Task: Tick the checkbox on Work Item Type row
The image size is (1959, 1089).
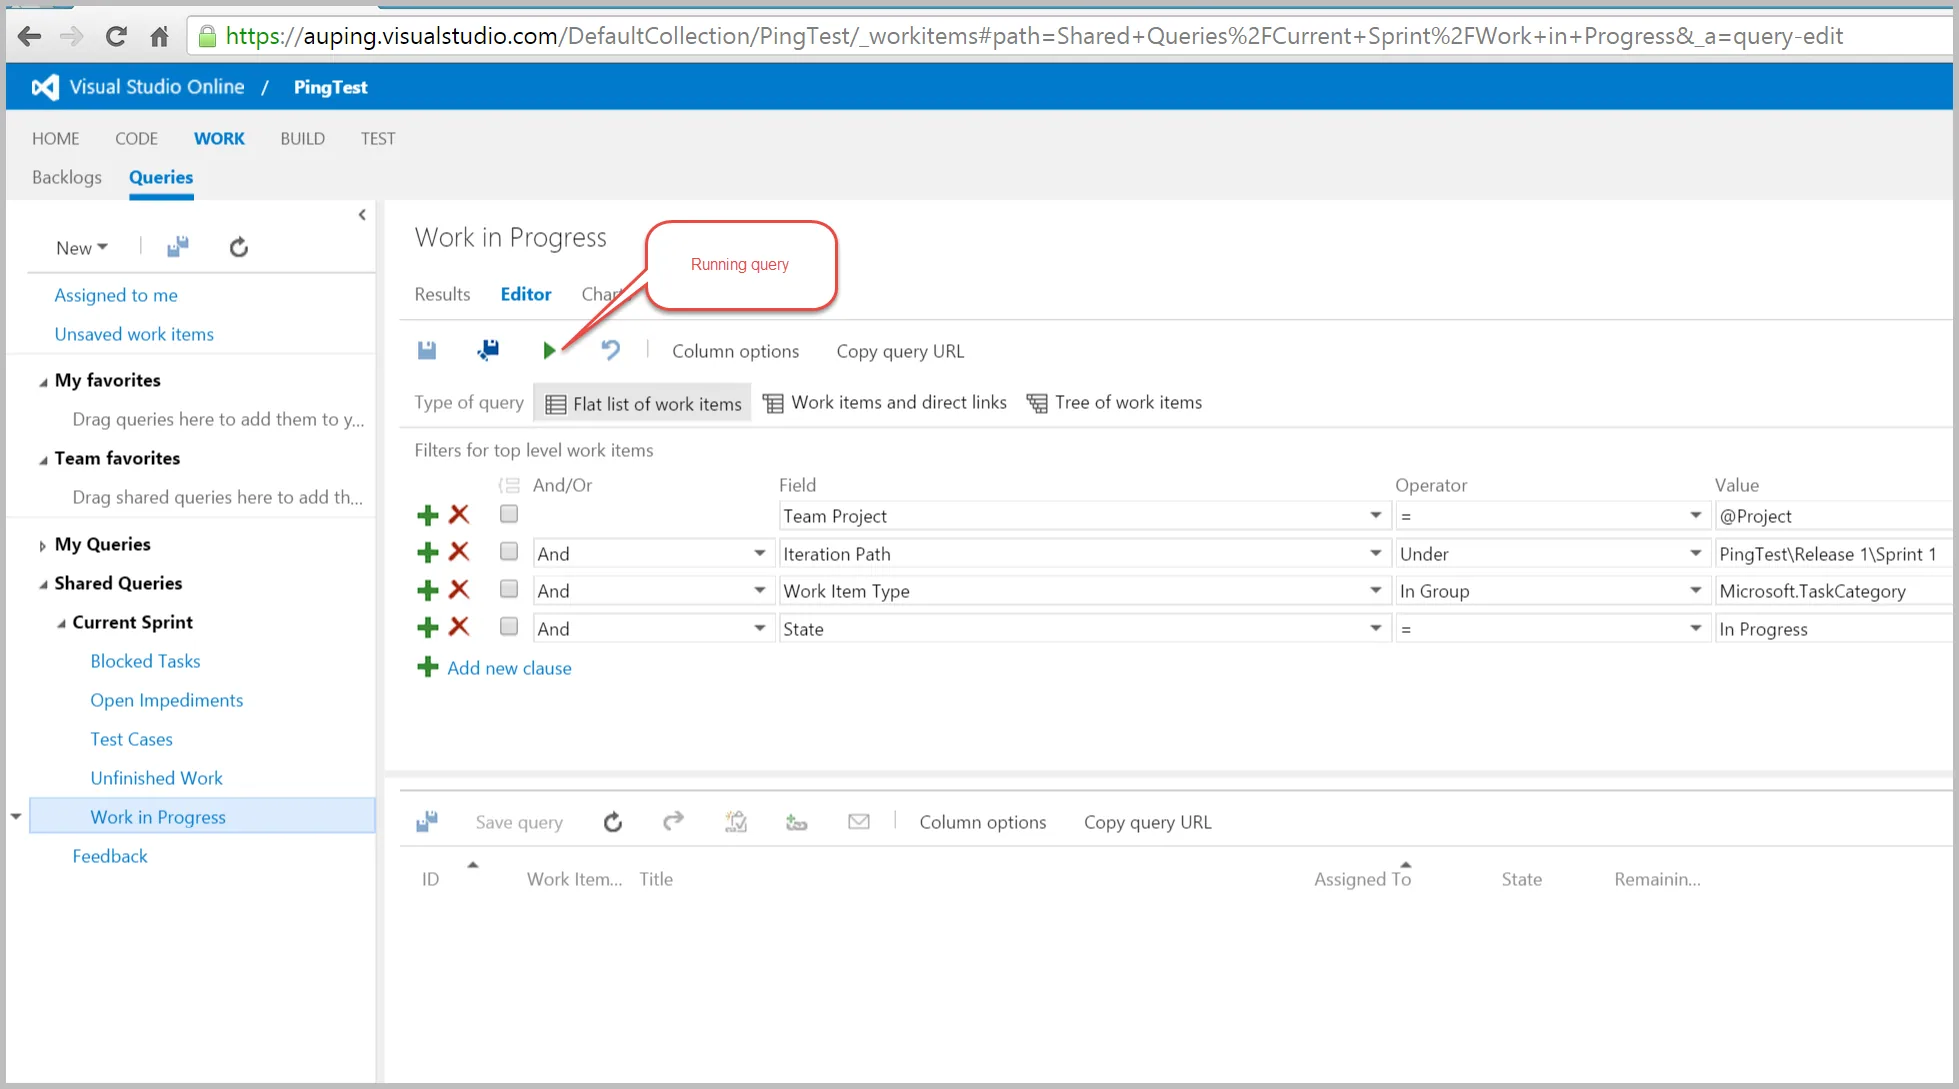Action: point(509,589)
